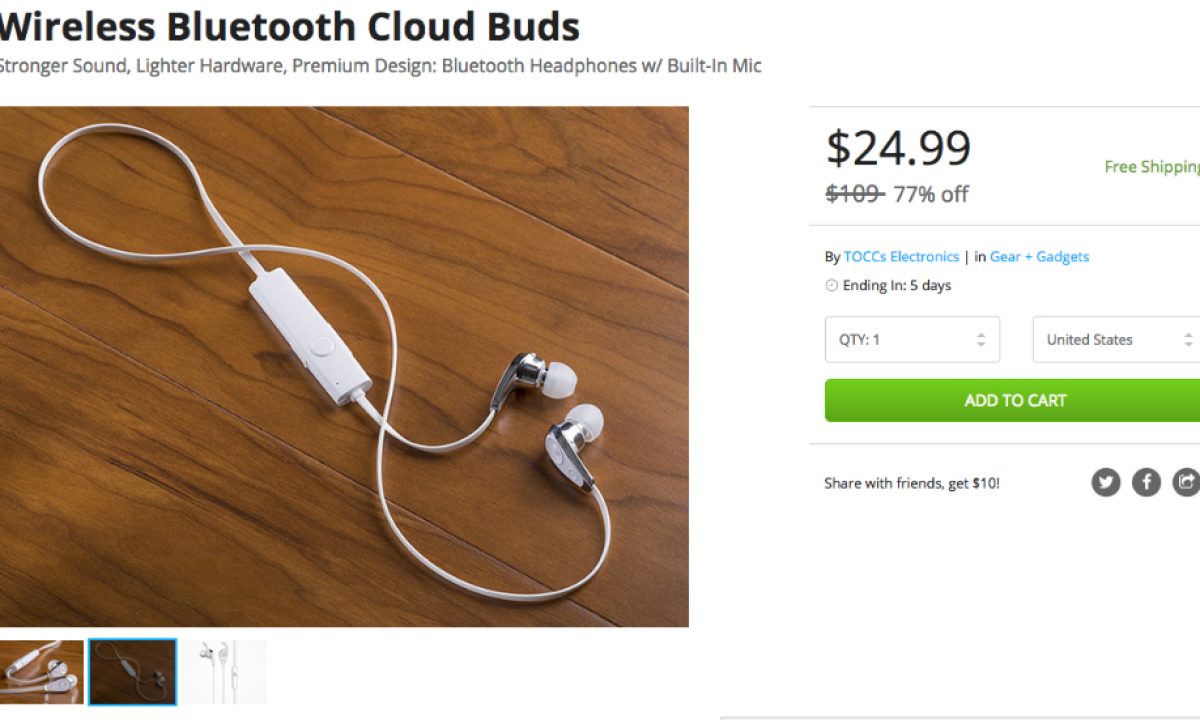Click the Free Shipping label
Image resolution: width=1200 pixels, height=720 pixels.
tap(1151, 167)
